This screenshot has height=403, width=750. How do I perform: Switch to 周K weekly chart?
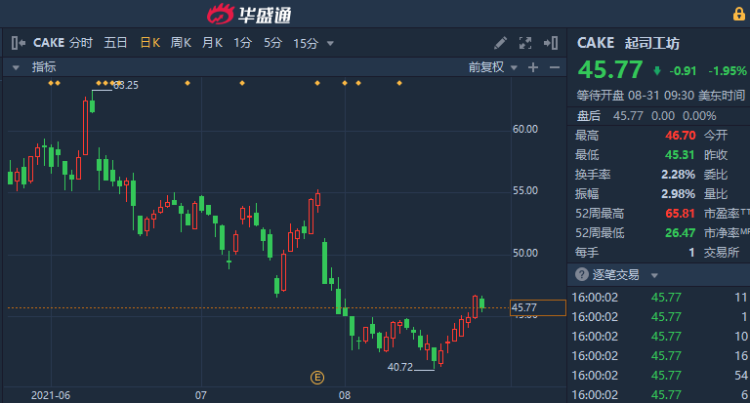(181, 43)
